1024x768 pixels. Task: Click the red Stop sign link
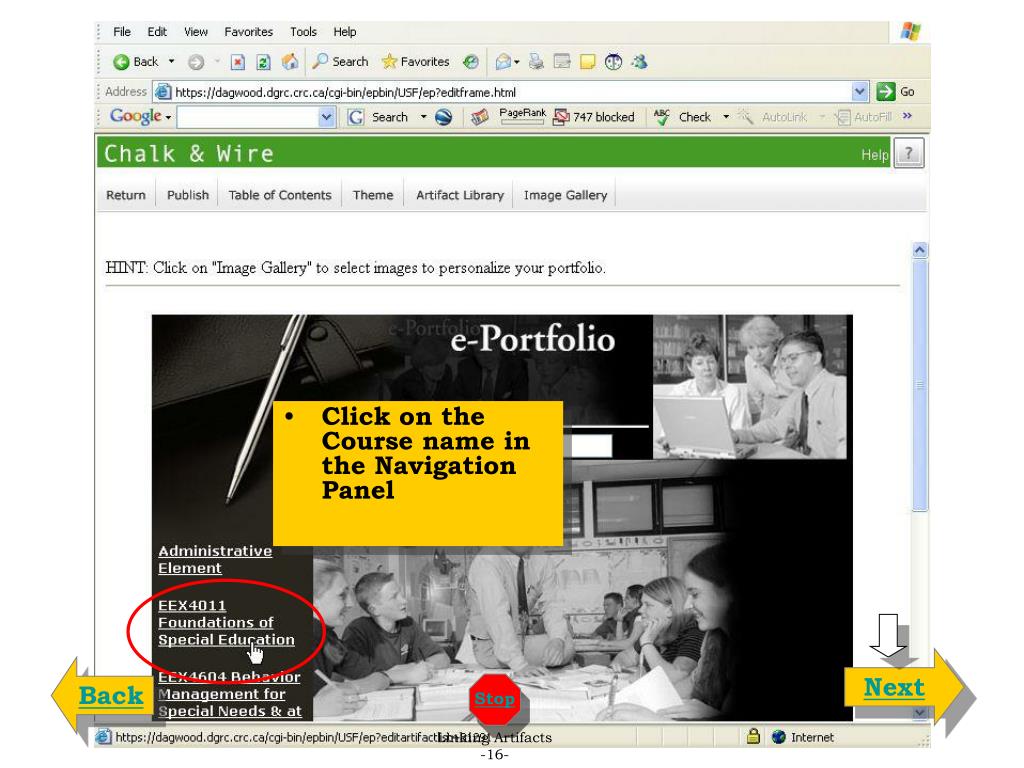point(494,699)
